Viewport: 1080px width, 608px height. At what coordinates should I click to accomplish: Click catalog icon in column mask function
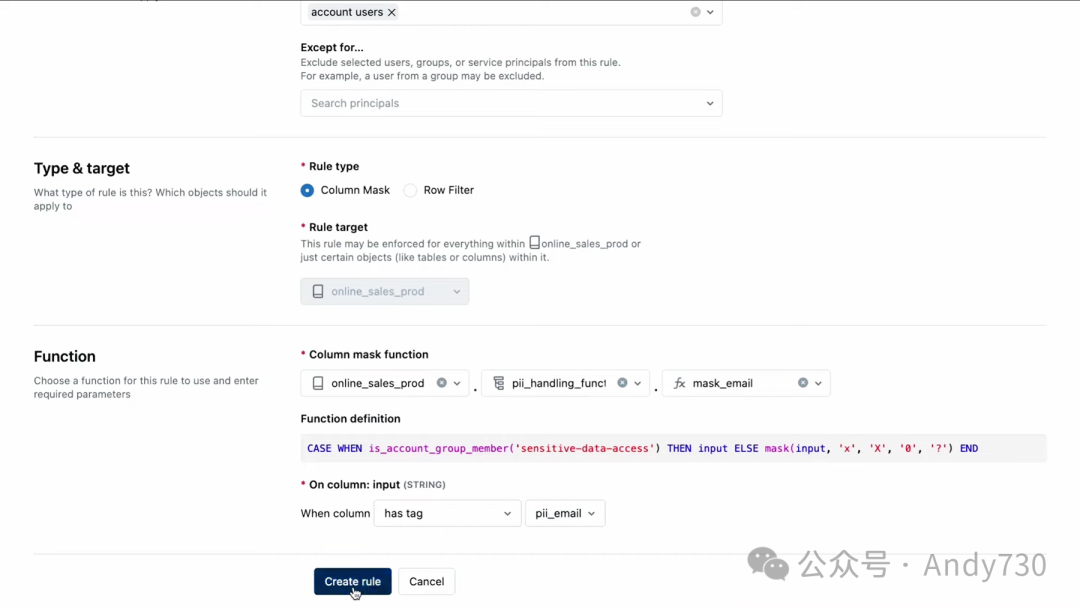(318, 383)
